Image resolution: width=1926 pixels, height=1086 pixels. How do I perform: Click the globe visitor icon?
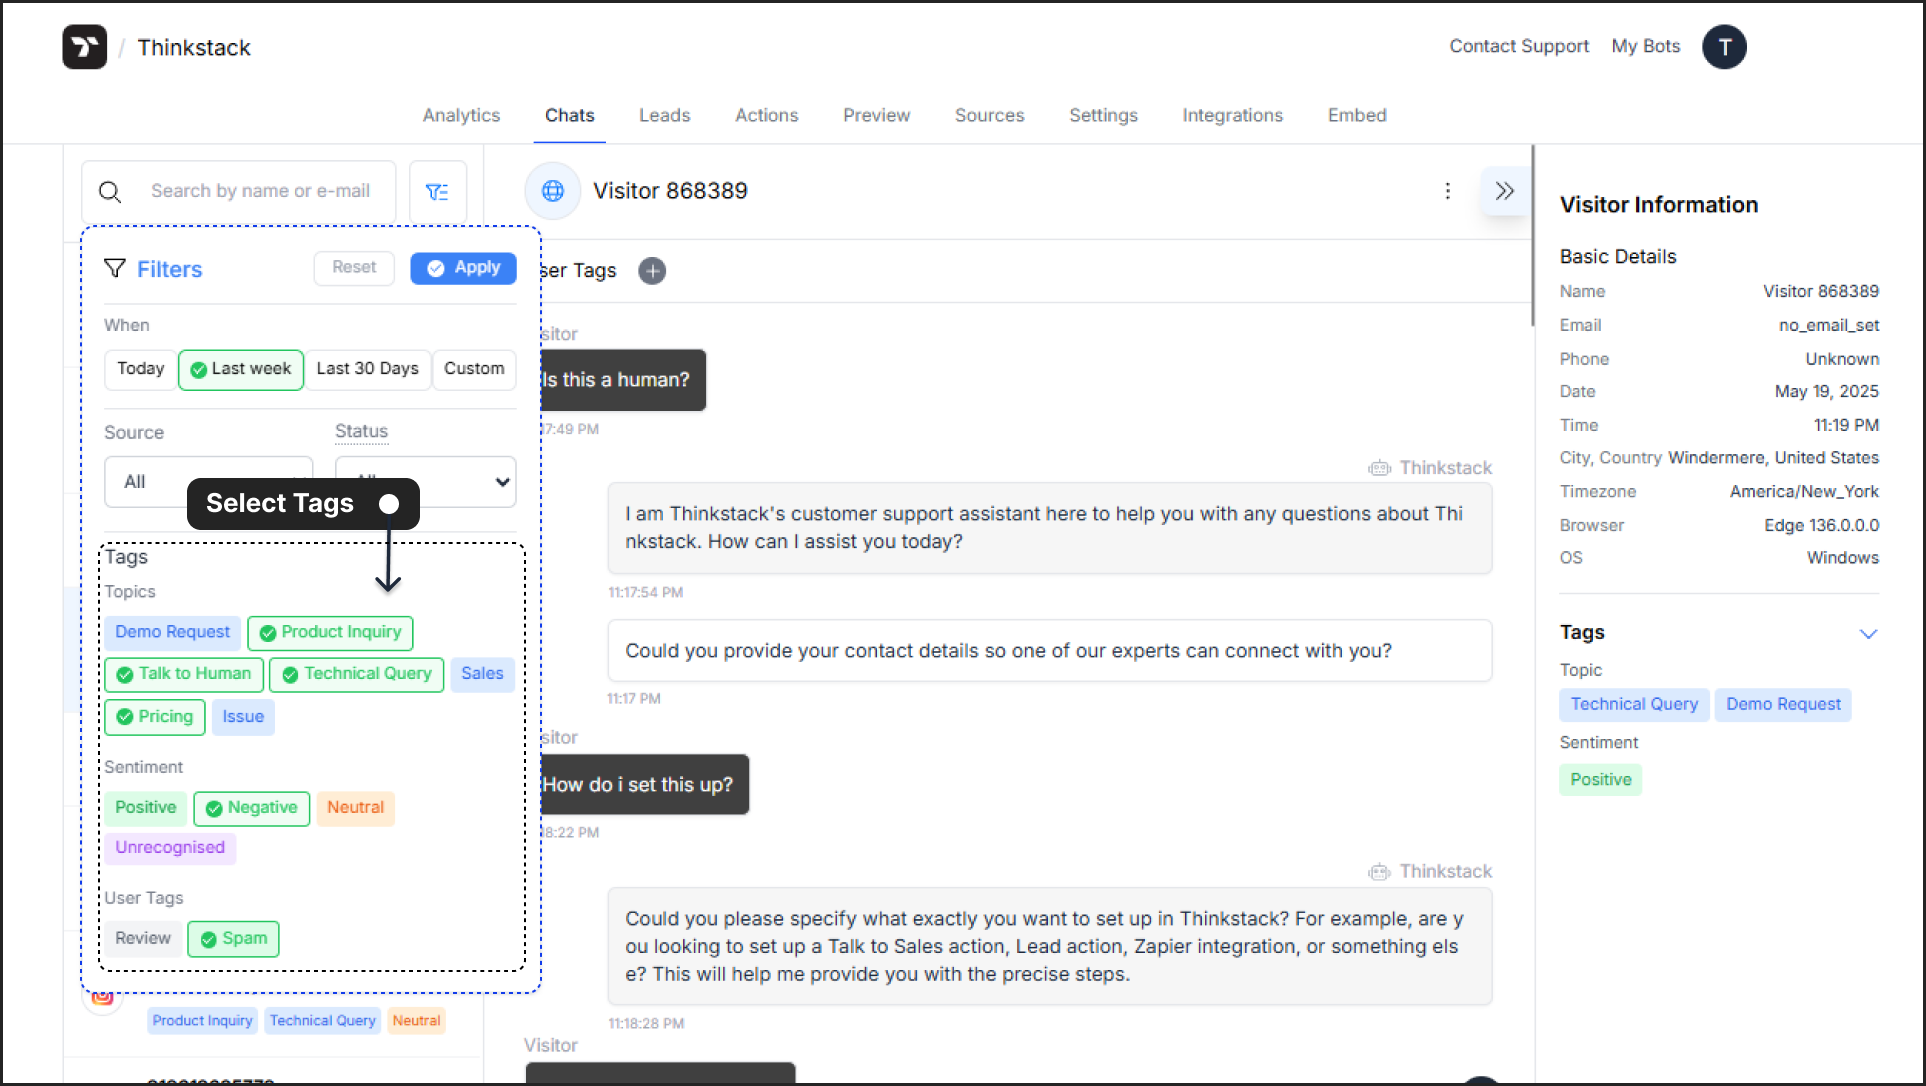coord(553,191)
